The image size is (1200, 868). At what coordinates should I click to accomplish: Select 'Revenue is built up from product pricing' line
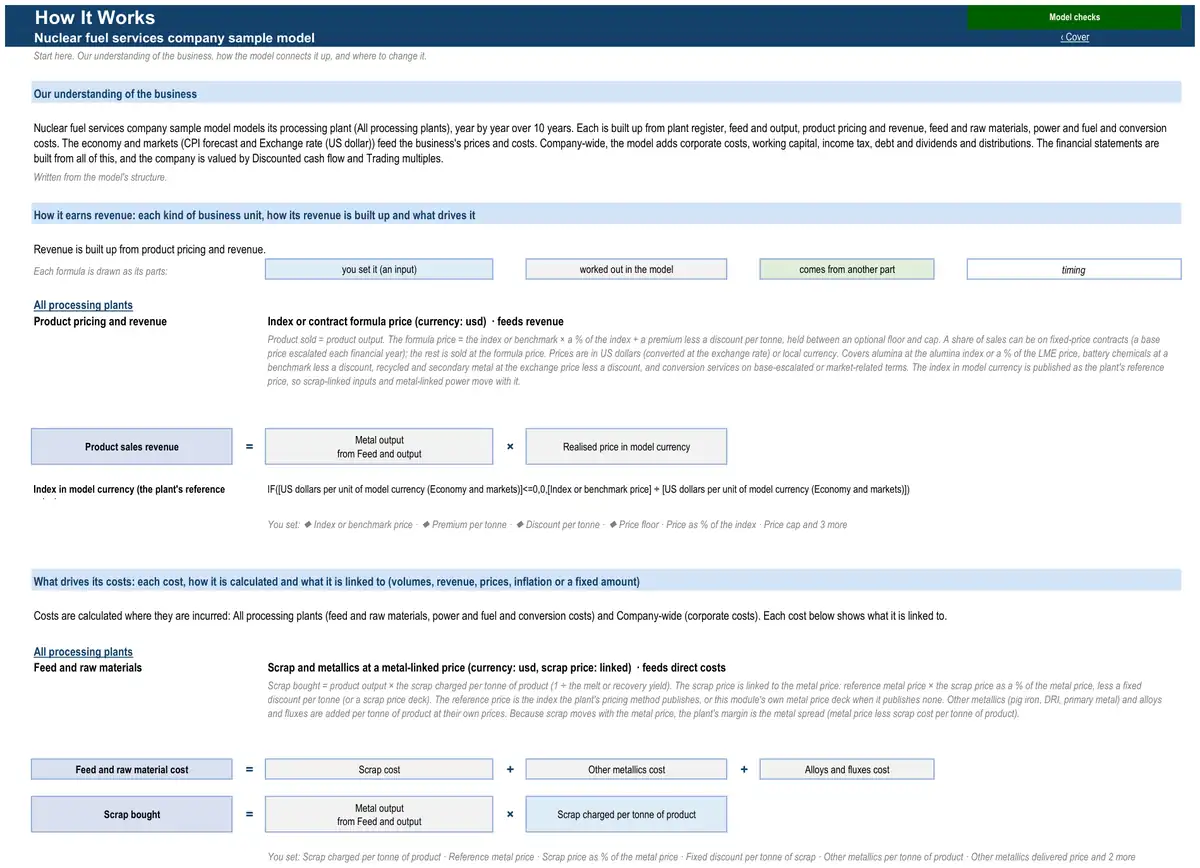coord(150,249)
